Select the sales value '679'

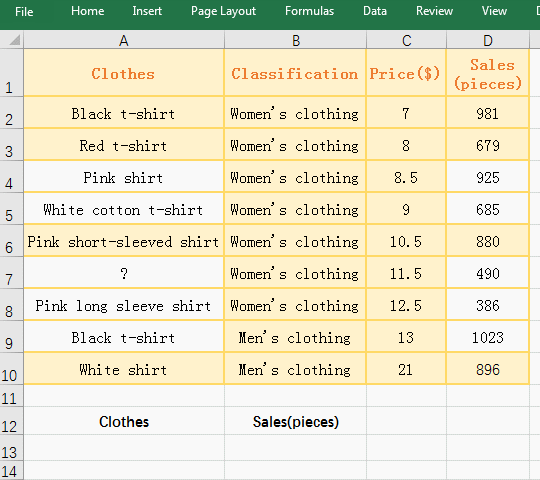point(488,145)
